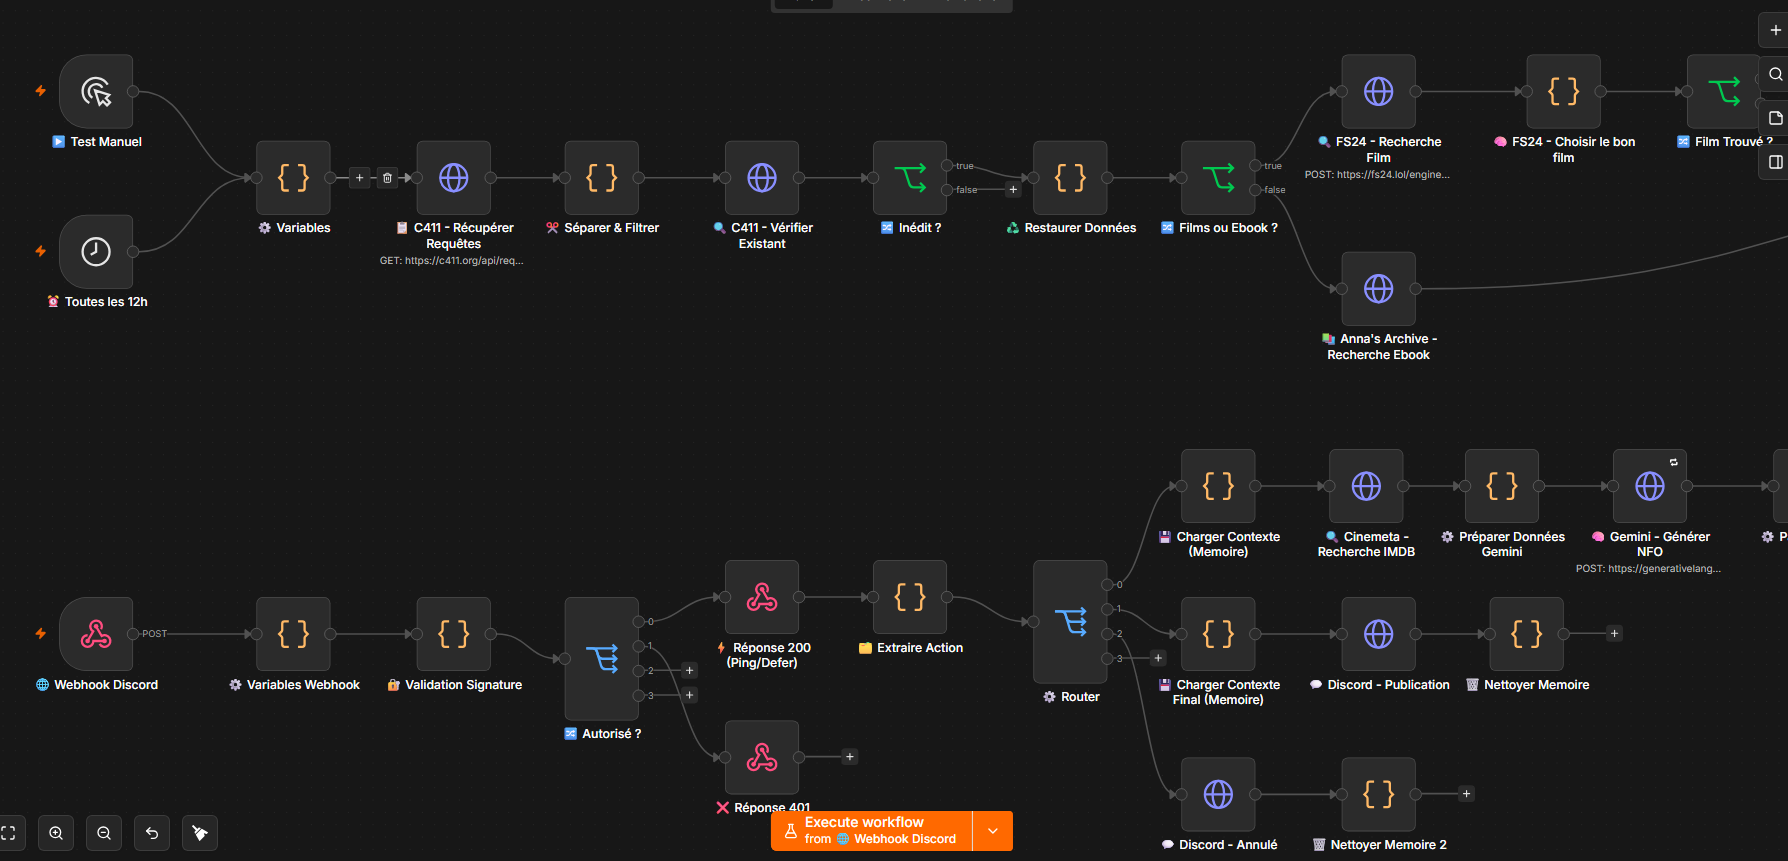Viewport: 1788px width, 861px height.
Task: Open Cinemeta - Recherche IMDB node
Action: (x=1366, y=486)
